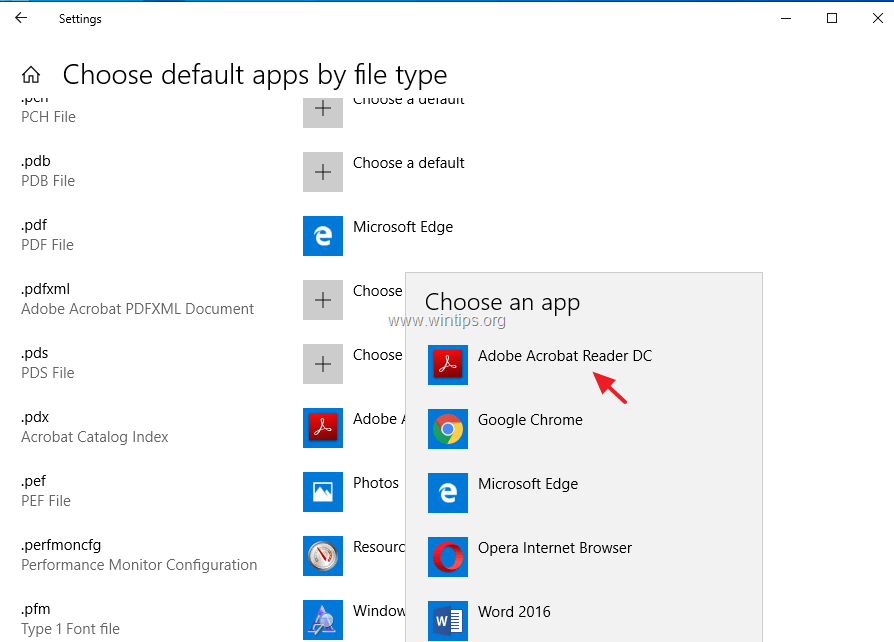Image resolution: width=894 pixels, height=642 pixels.
Task: Click the .pdb PDB File entry
Action: (48, 171)
